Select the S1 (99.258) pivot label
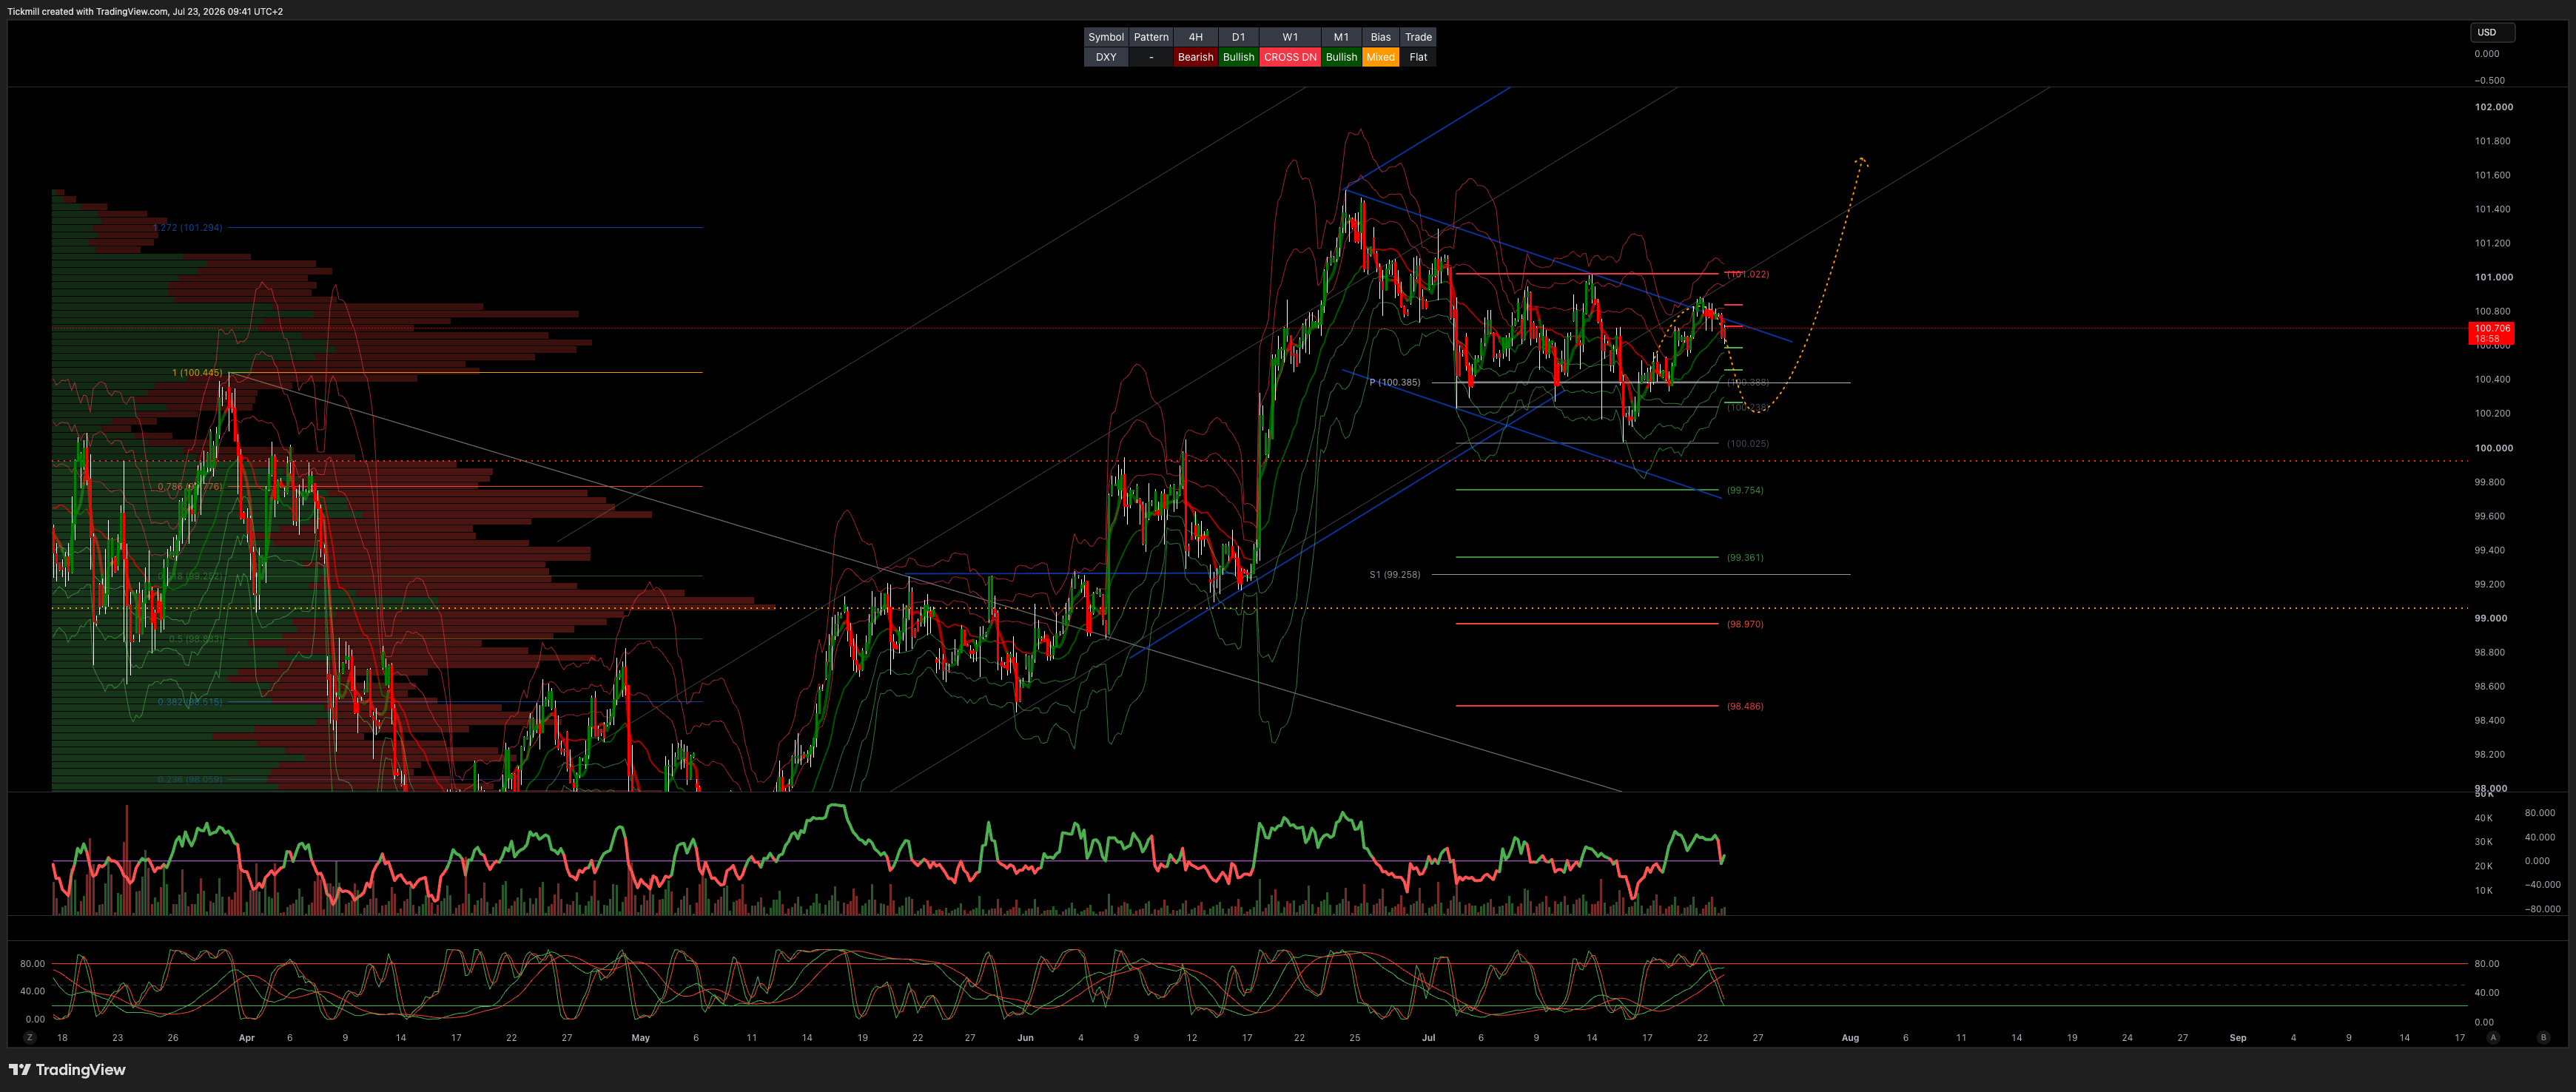 pos(1395,574)
